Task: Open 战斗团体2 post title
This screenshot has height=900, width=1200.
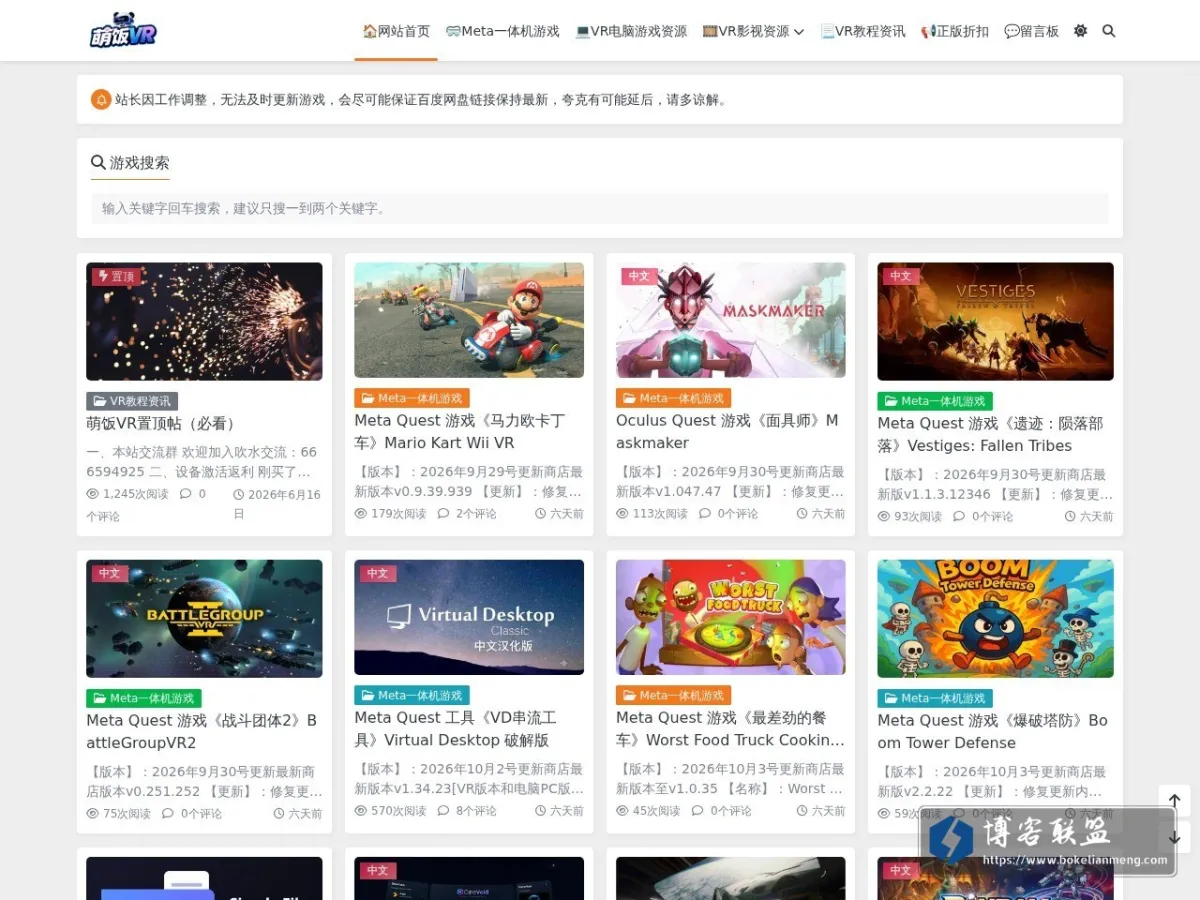Action: pos(201,732)
